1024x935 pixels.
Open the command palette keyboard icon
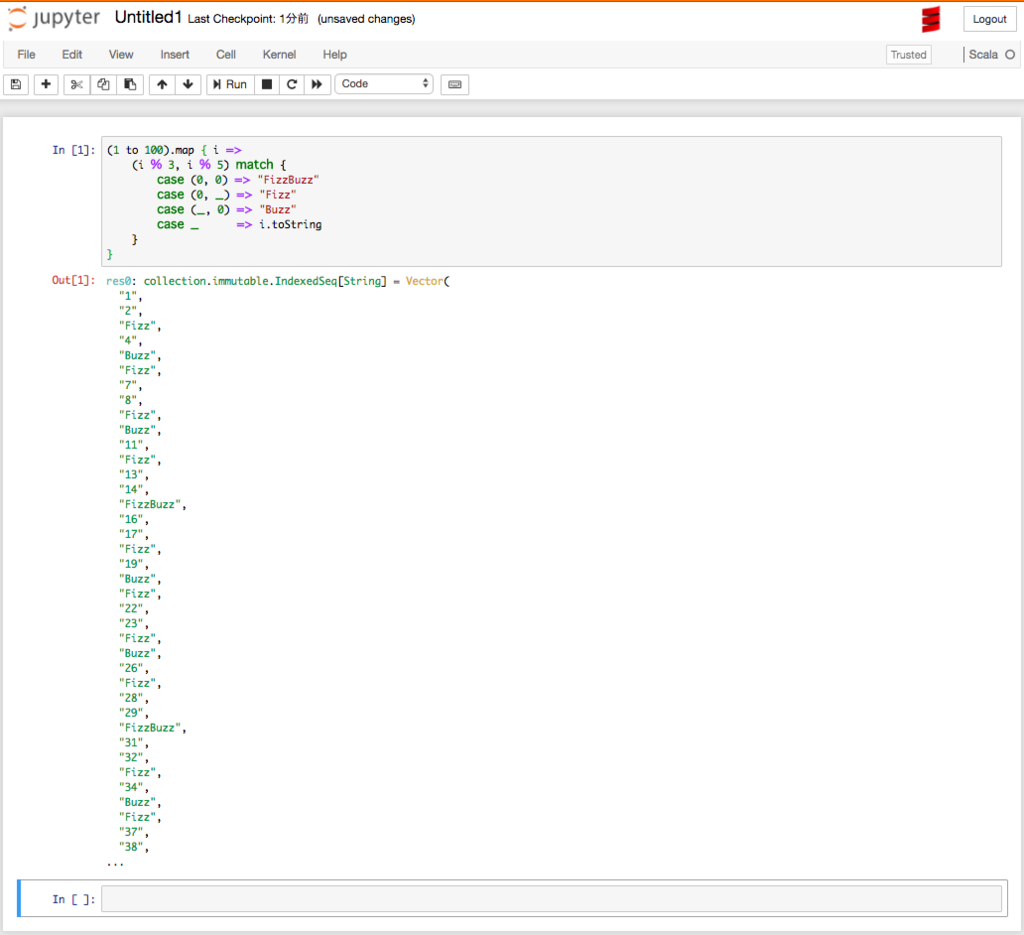click(454, 84)
